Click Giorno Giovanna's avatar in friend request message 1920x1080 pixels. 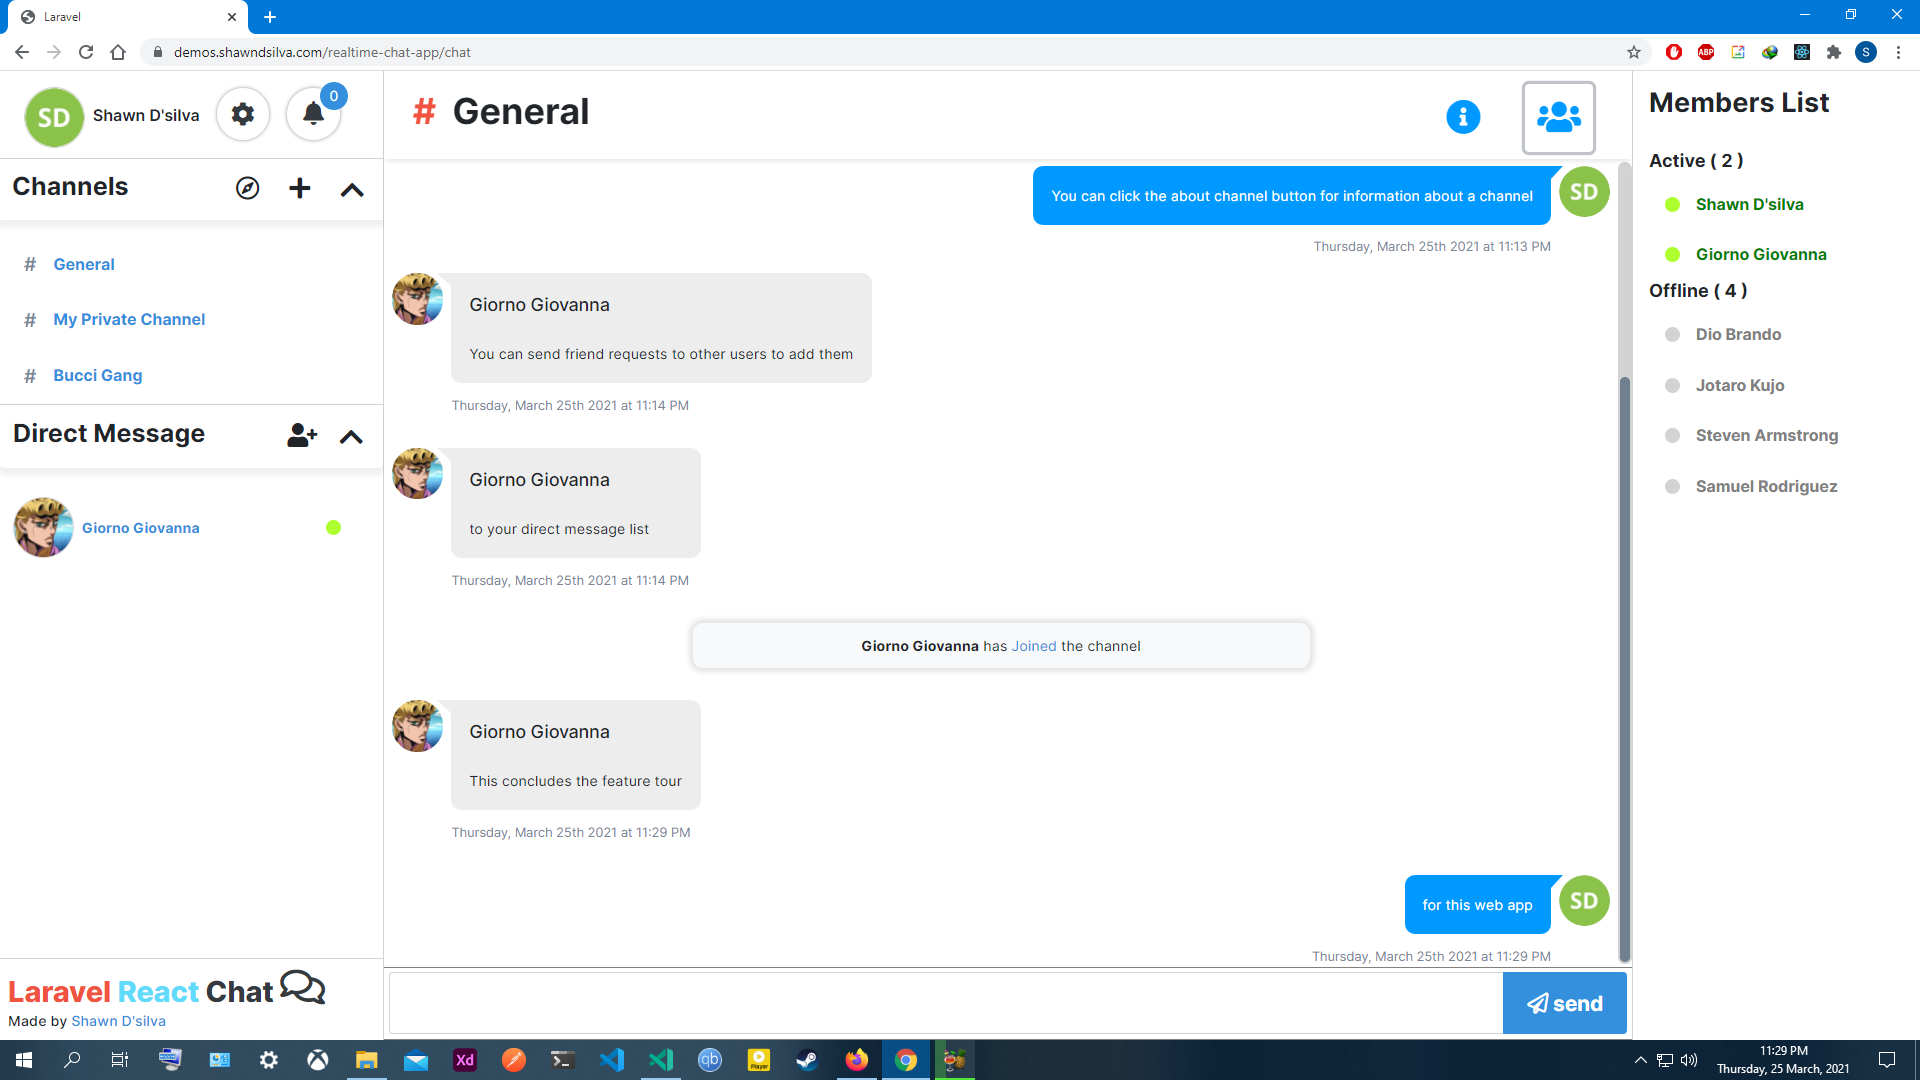click(x=418, y=299)
